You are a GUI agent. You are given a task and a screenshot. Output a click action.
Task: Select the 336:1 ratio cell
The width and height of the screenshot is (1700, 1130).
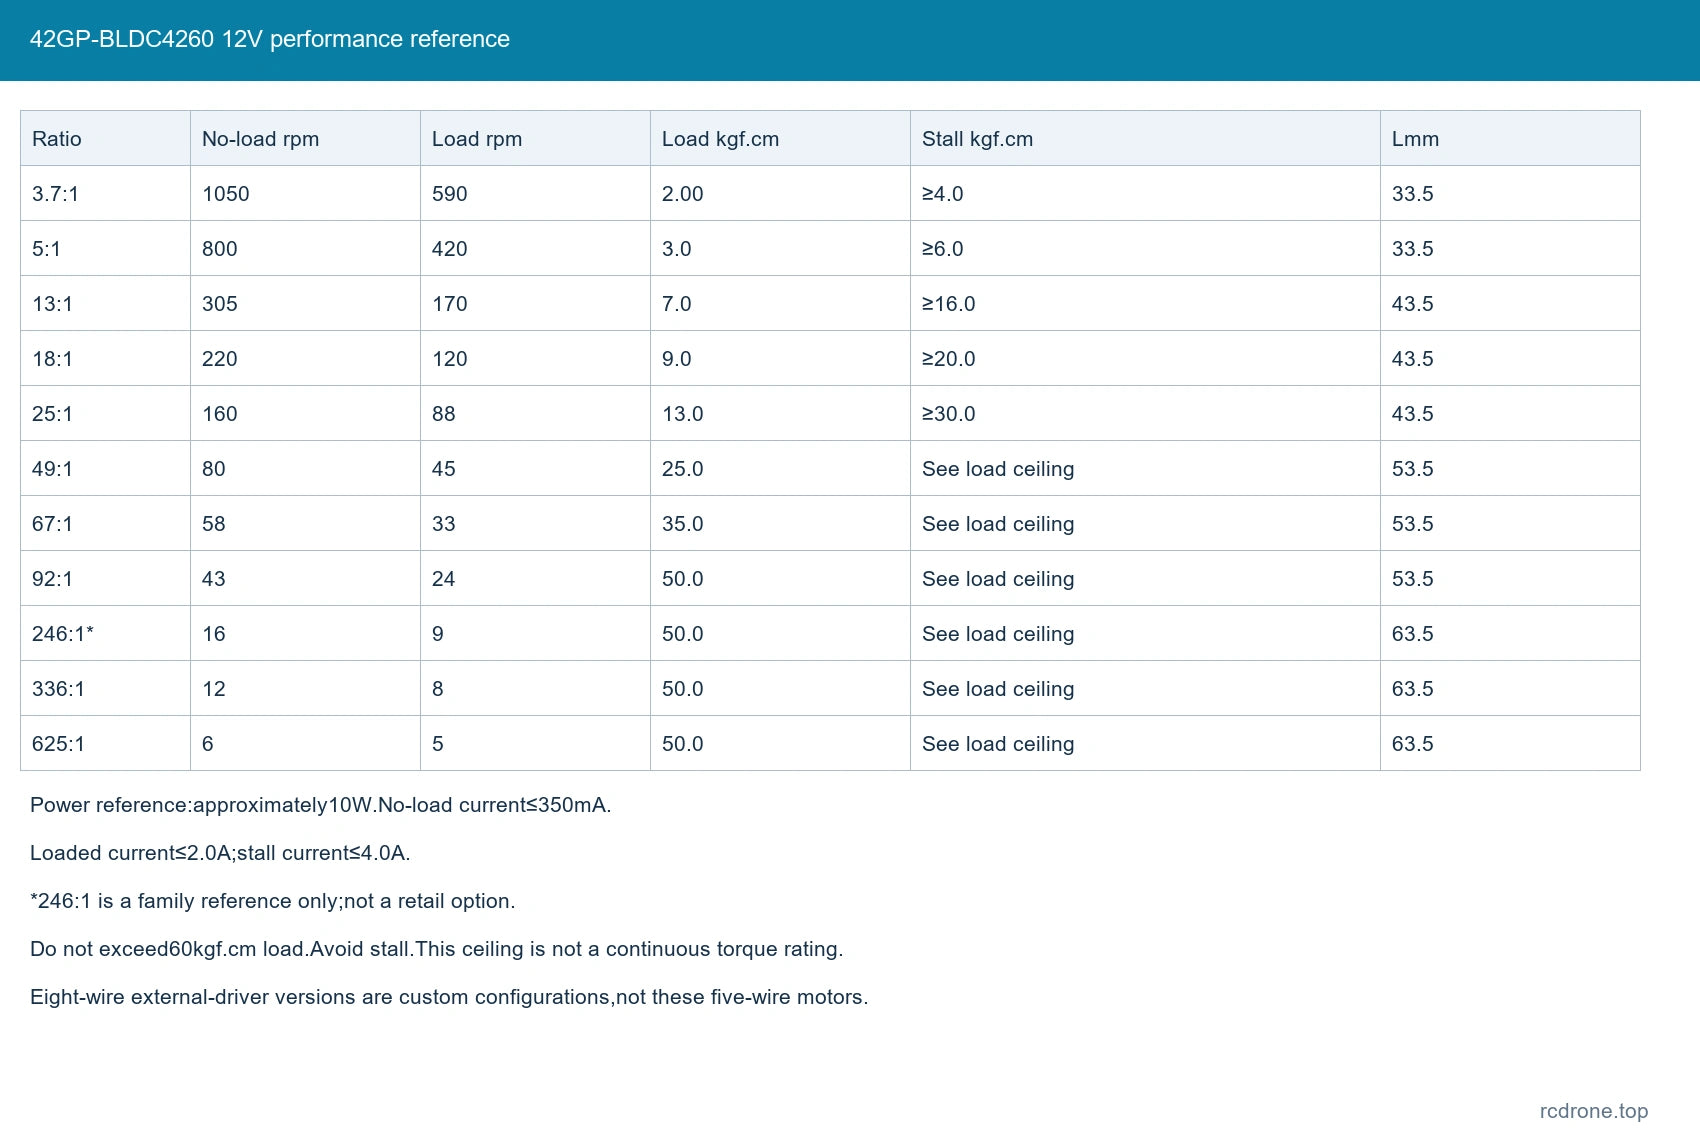point(105,688)
